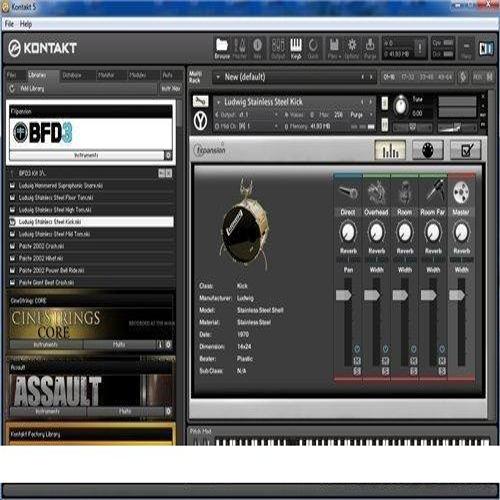Click the Purge icon in the toolbar
Image resolution: width=500 pixels, height=500 pixels.
click(x=370, y=48)
